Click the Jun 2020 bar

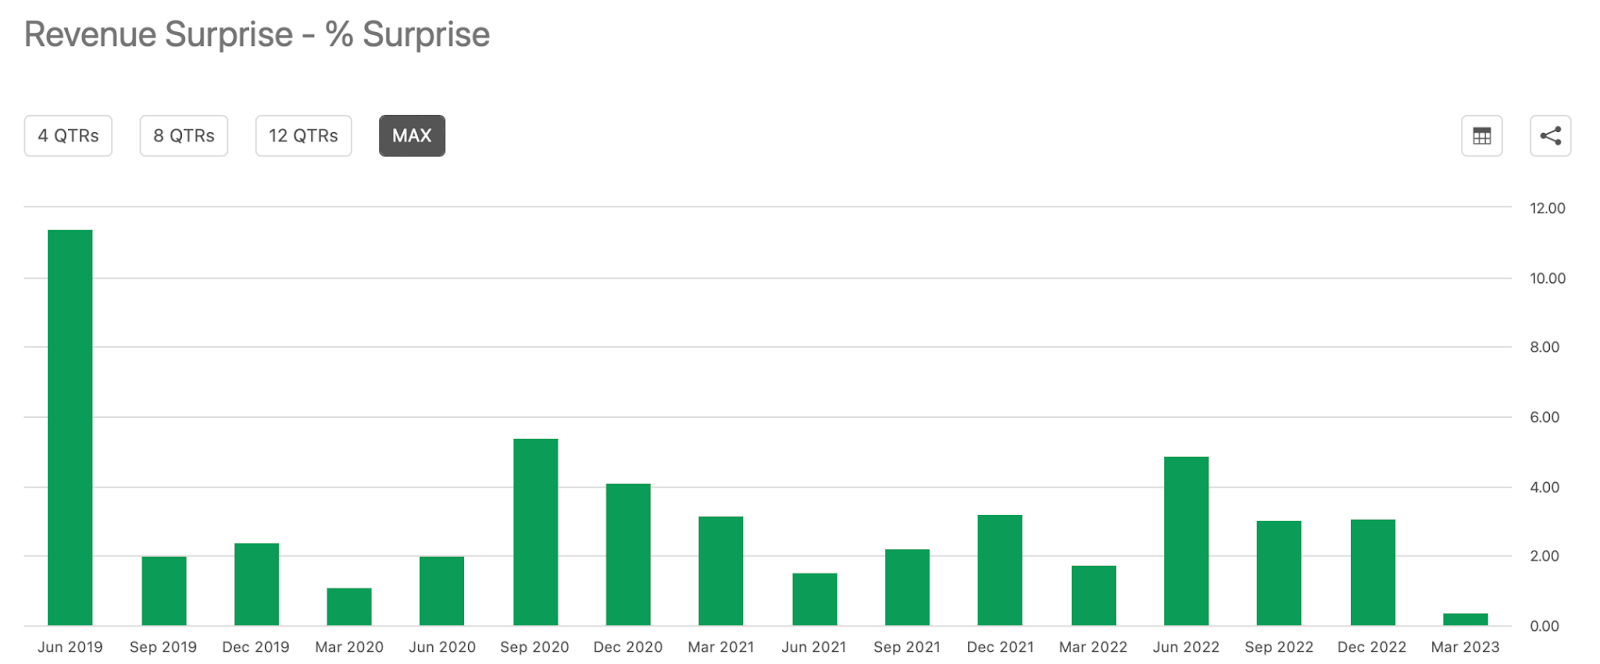442,591
